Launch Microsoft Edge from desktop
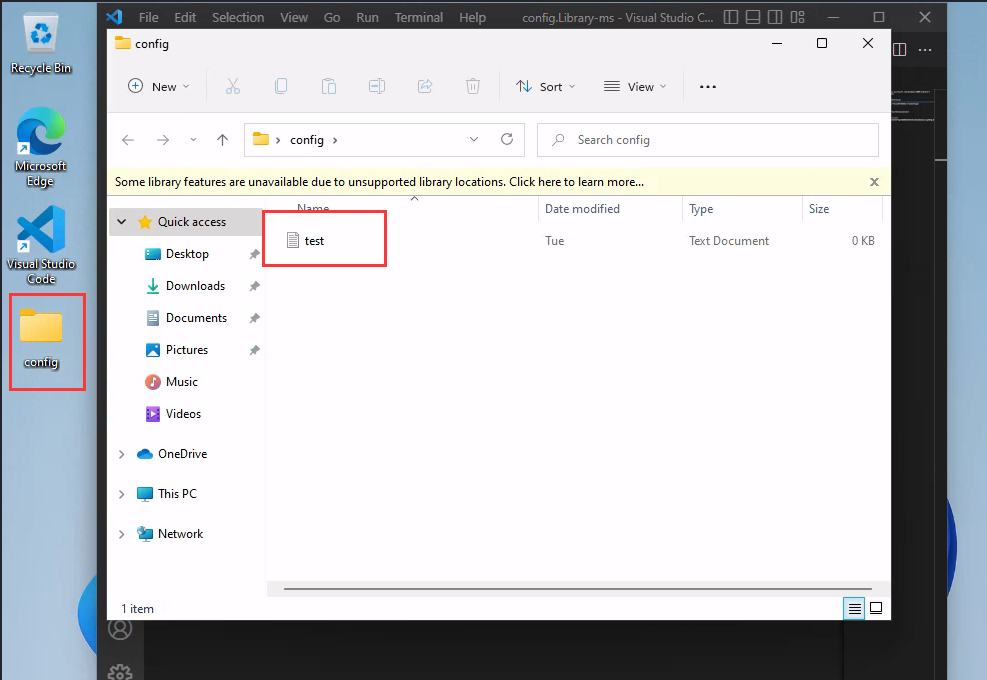This screenshot has height=680, width=987. click(41, 147)
